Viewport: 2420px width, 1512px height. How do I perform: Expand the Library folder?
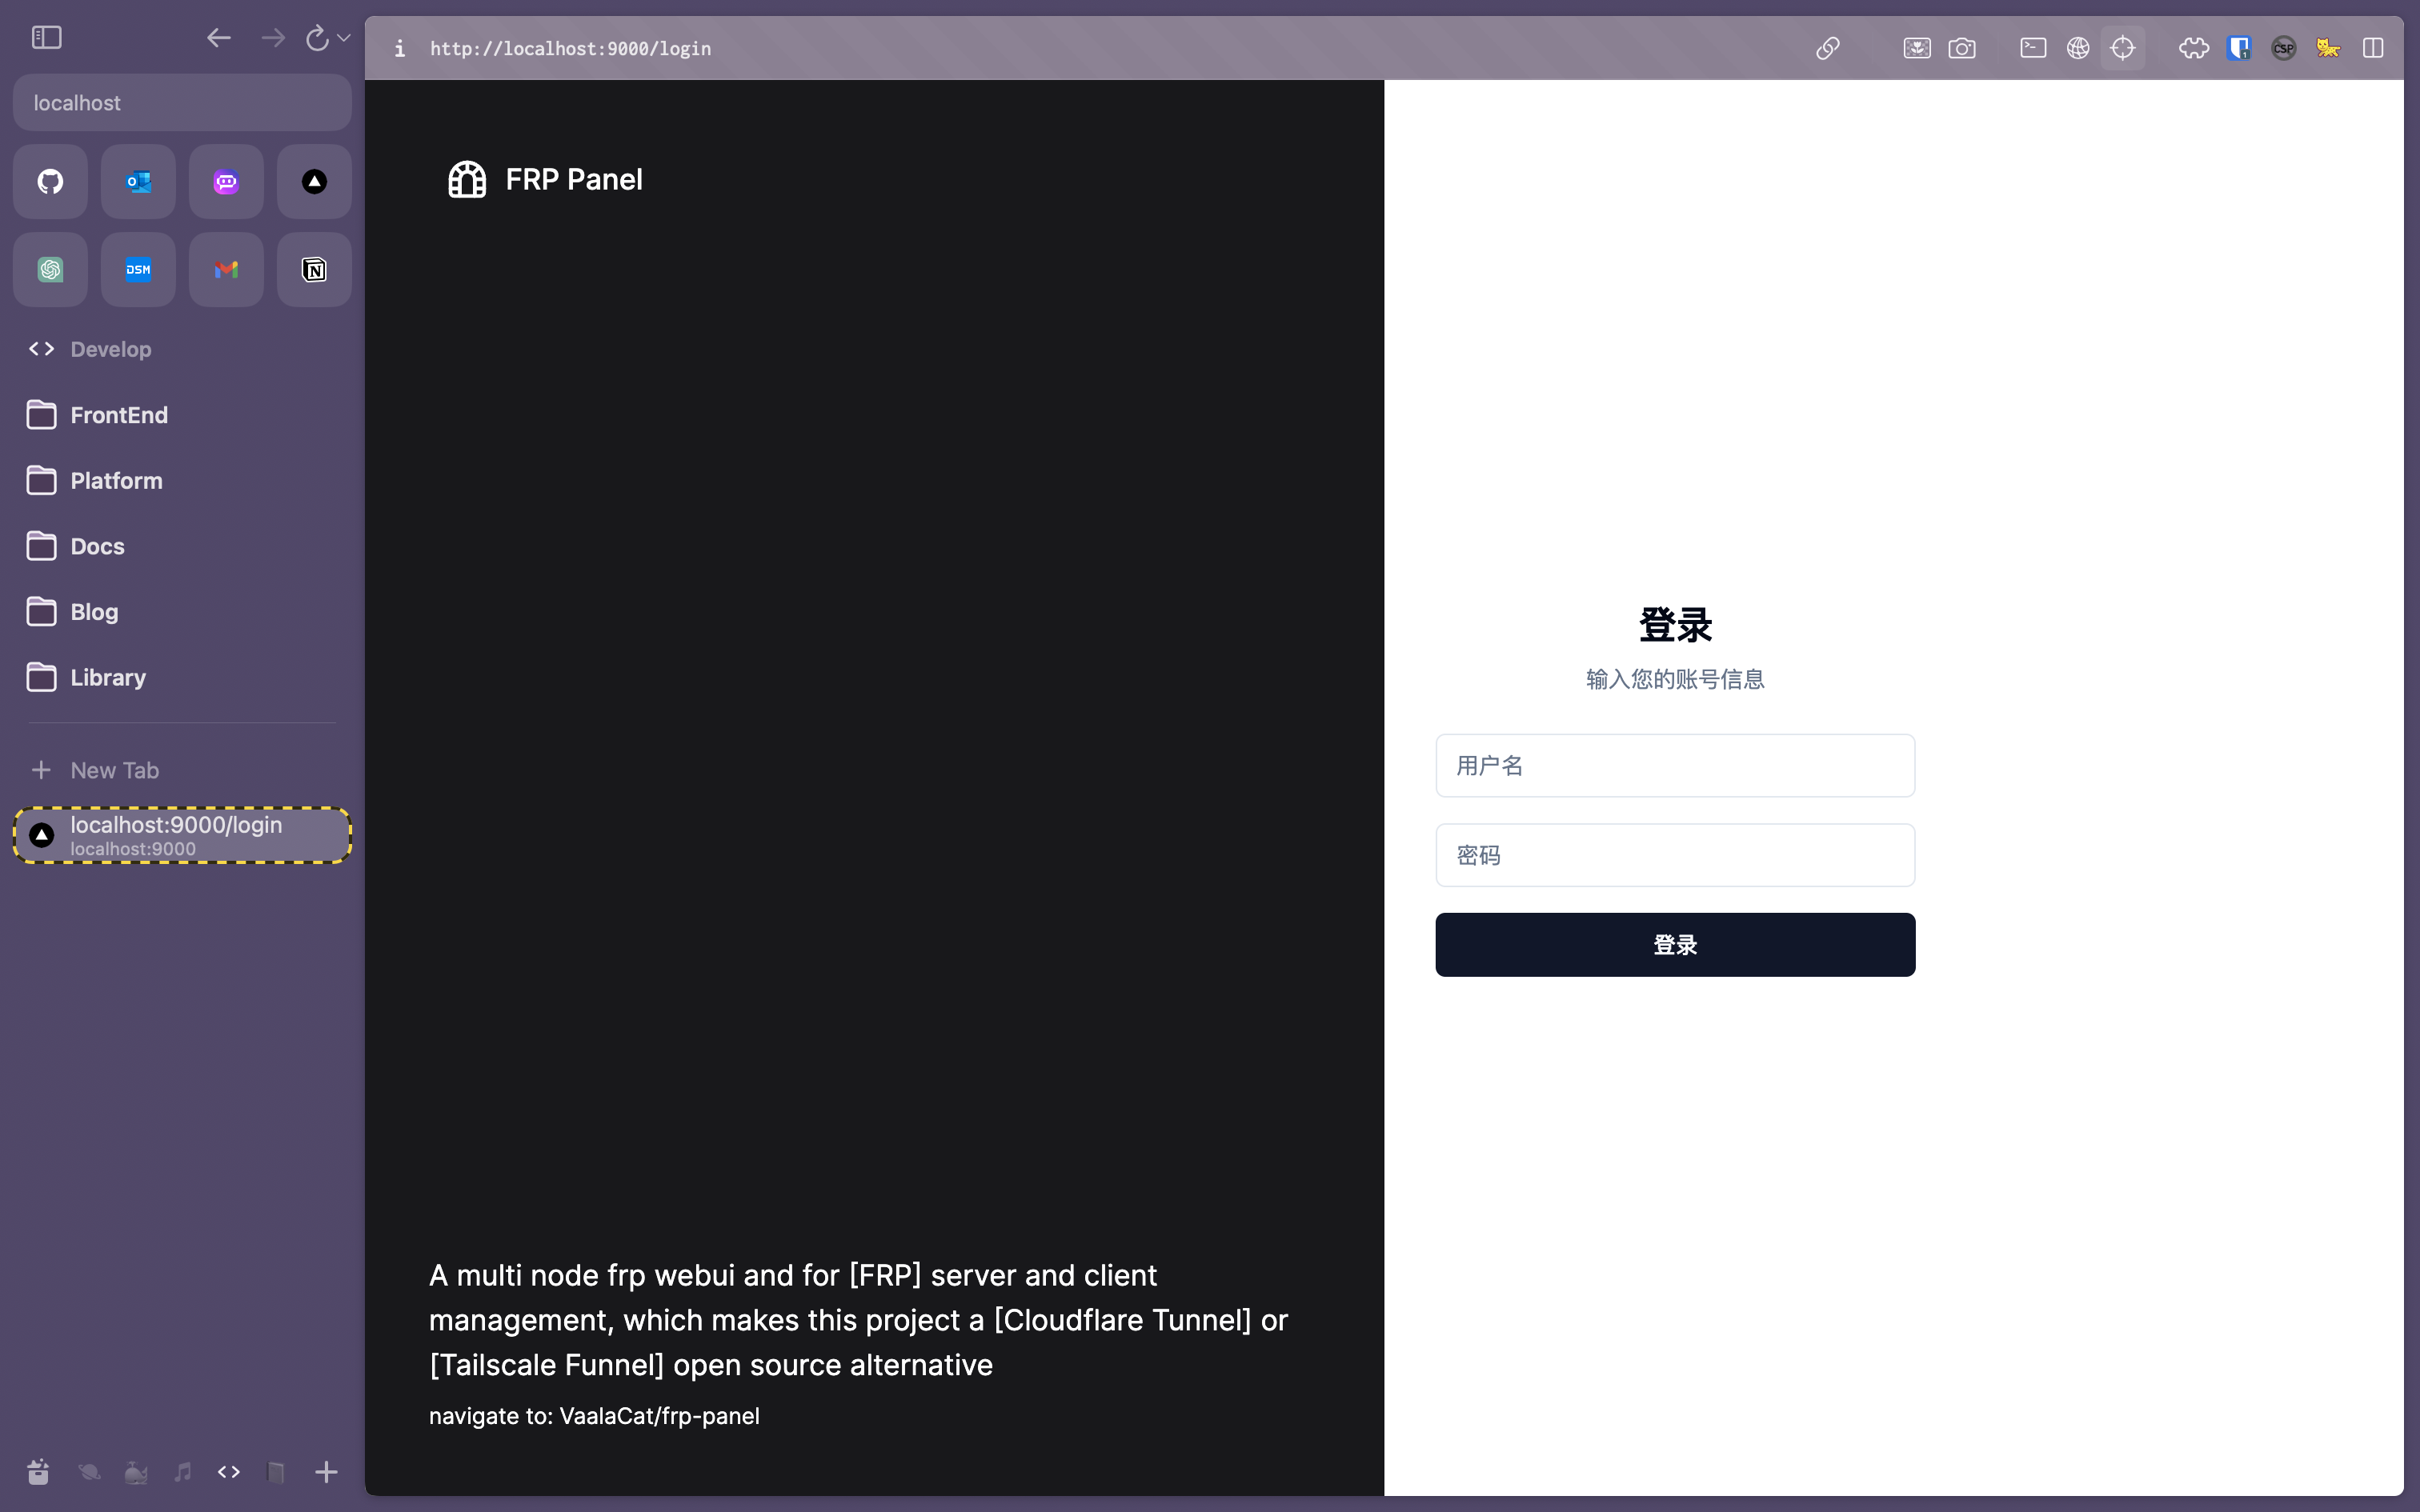pos(108,677)
